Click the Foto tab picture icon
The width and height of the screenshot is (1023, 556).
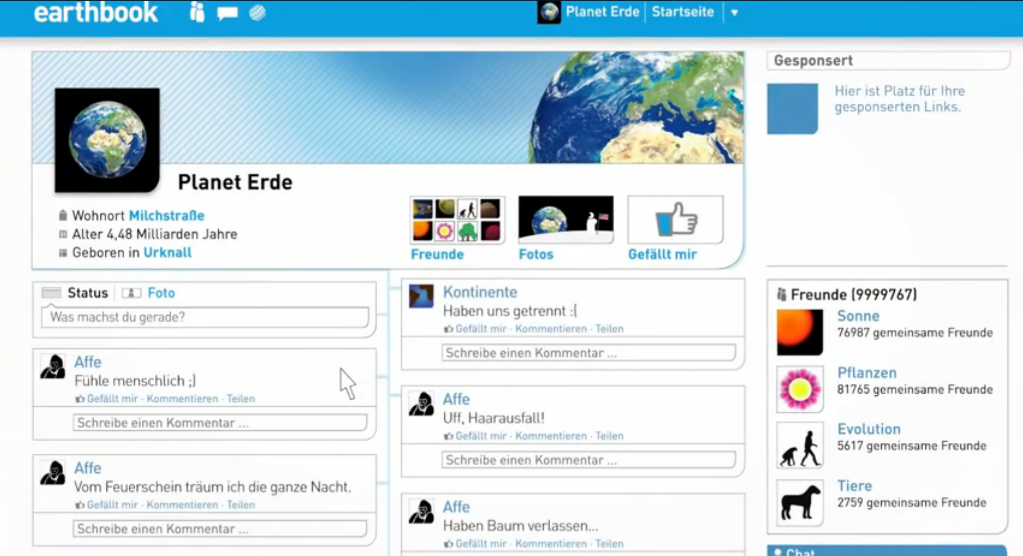coord(131,293)
